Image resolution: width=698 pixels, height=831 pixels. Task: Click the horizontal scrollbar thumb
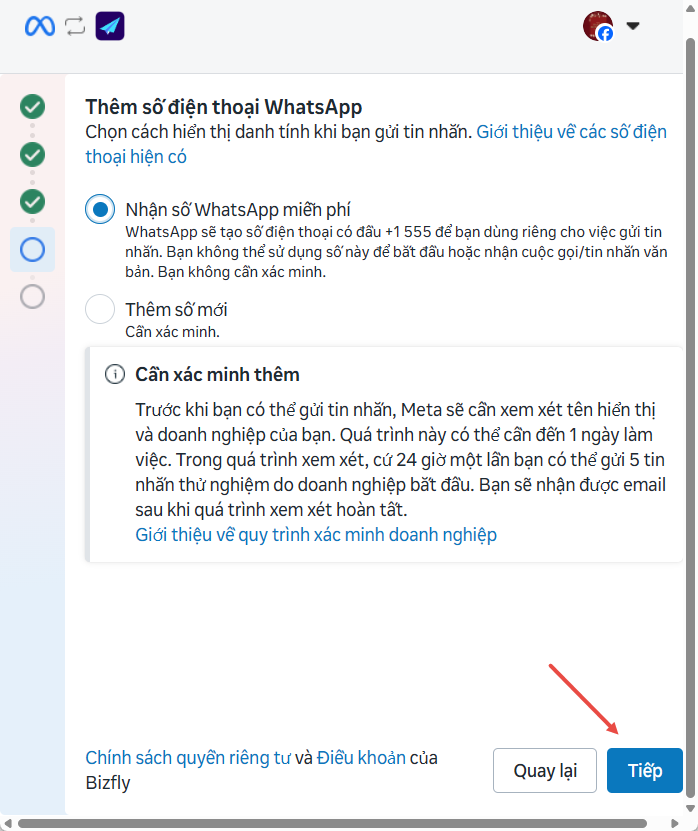332,824
